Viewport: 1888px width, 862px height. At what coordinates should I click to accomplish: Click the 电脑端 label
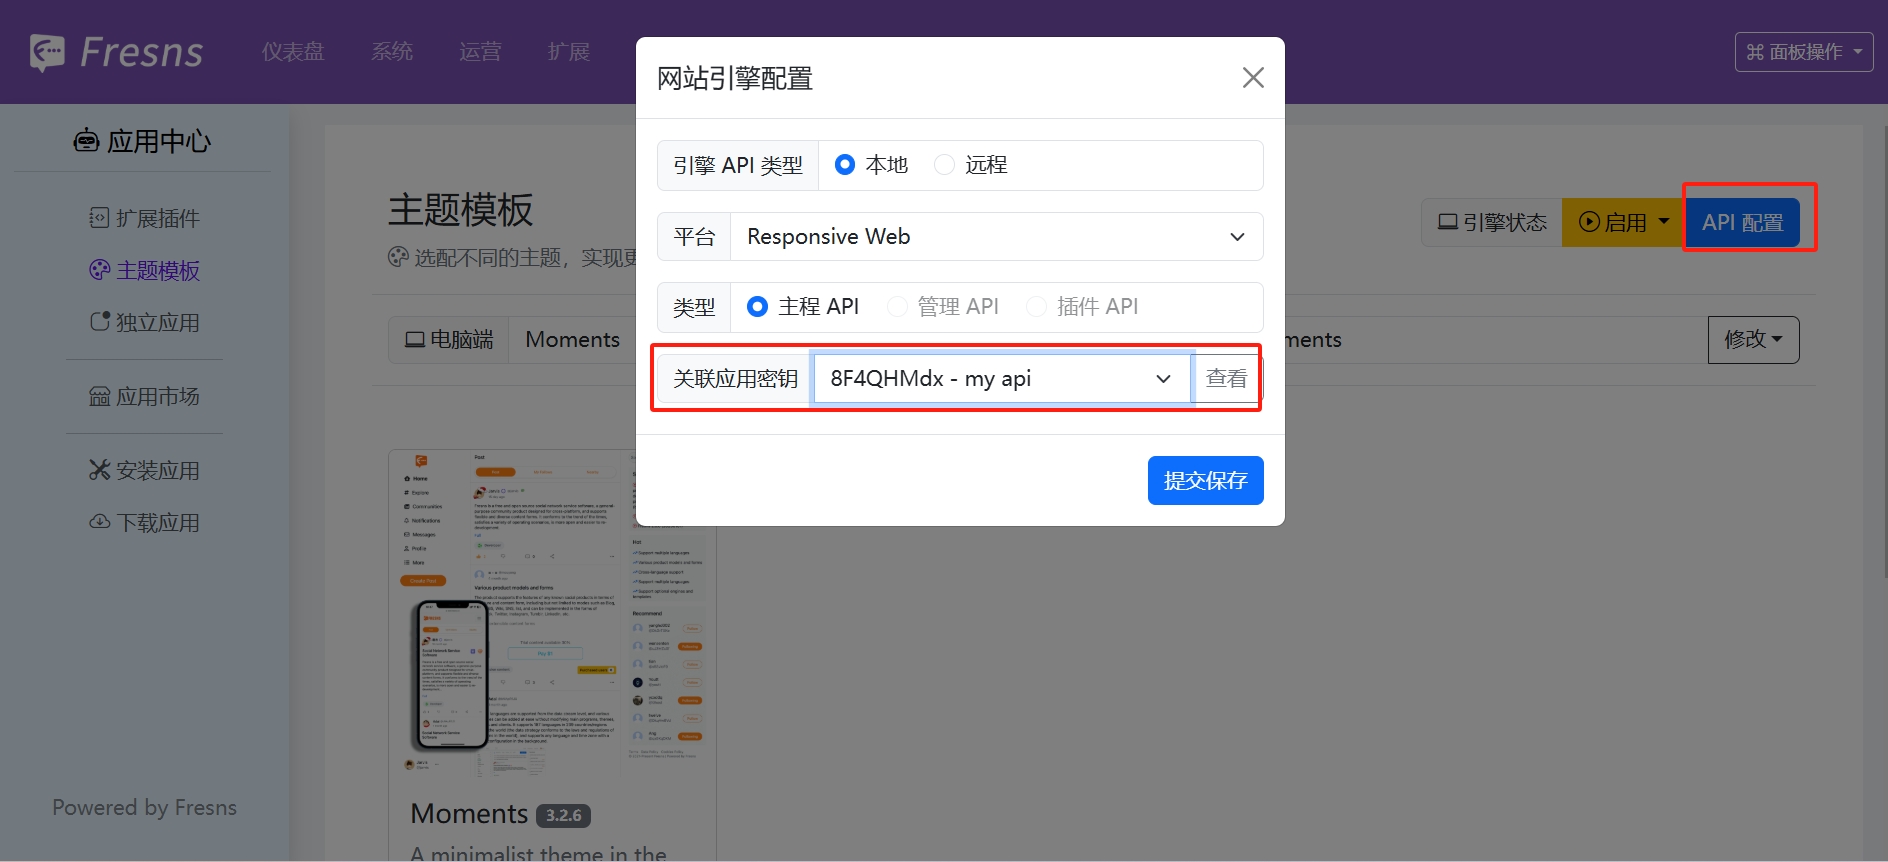click(449, 340)
